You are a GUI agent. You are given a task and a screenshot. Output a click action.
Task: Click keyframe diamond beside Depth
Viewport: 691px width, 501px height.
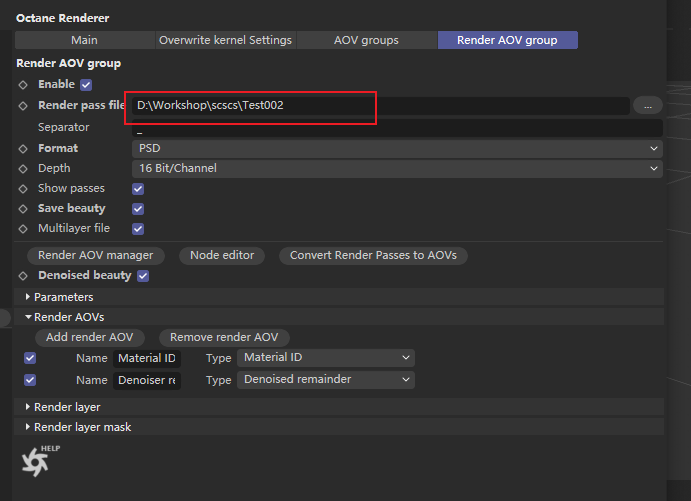(23, 169)
